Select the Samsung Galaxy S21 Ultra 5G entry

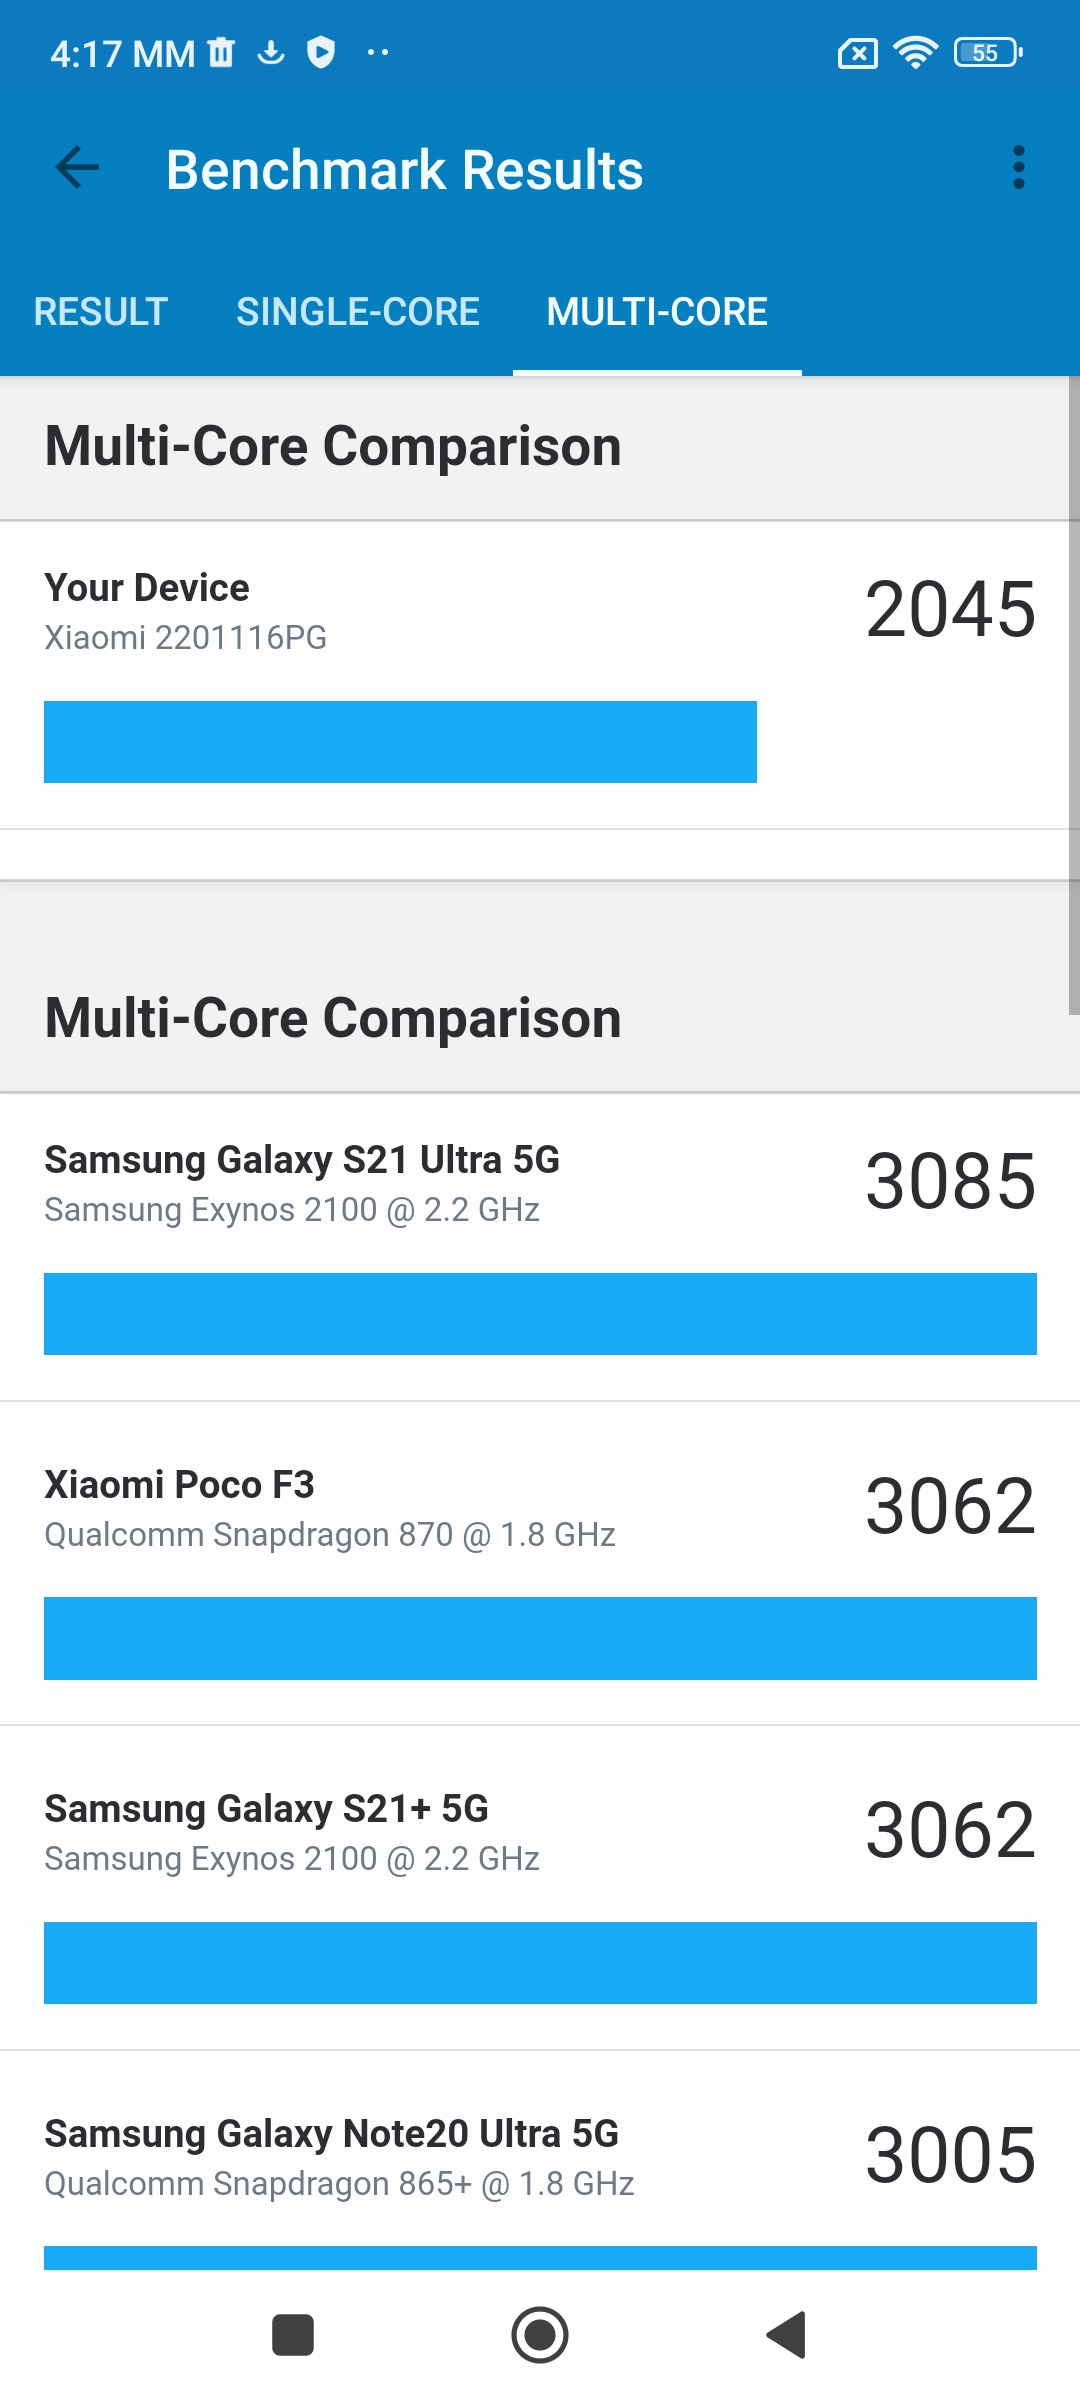tap(540, 1245)
